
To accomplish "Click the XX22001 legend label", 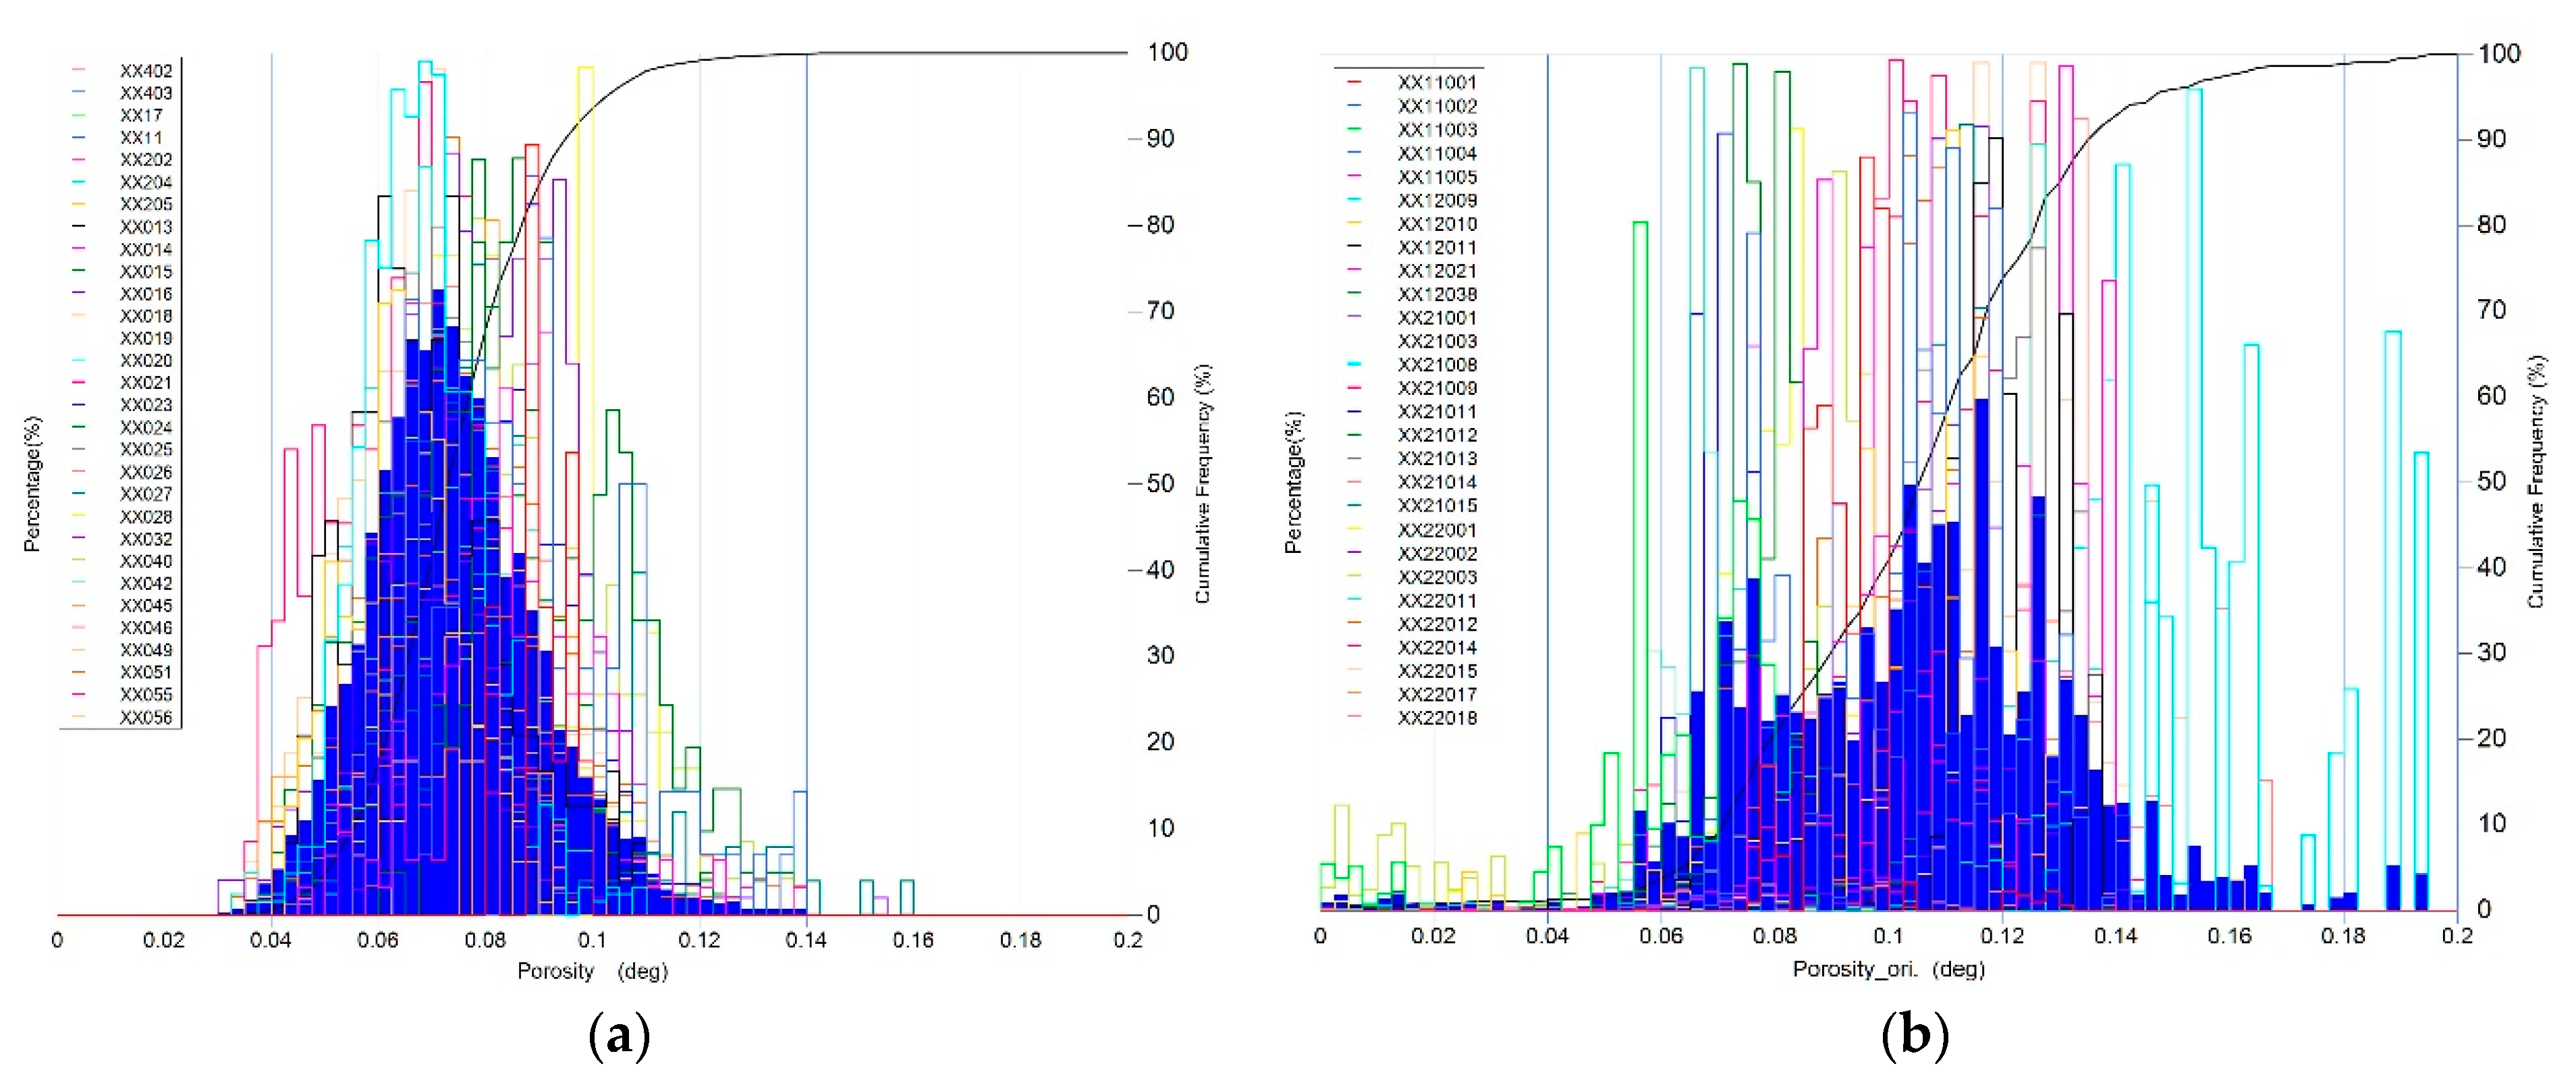I will click(x=1436, y=530).
